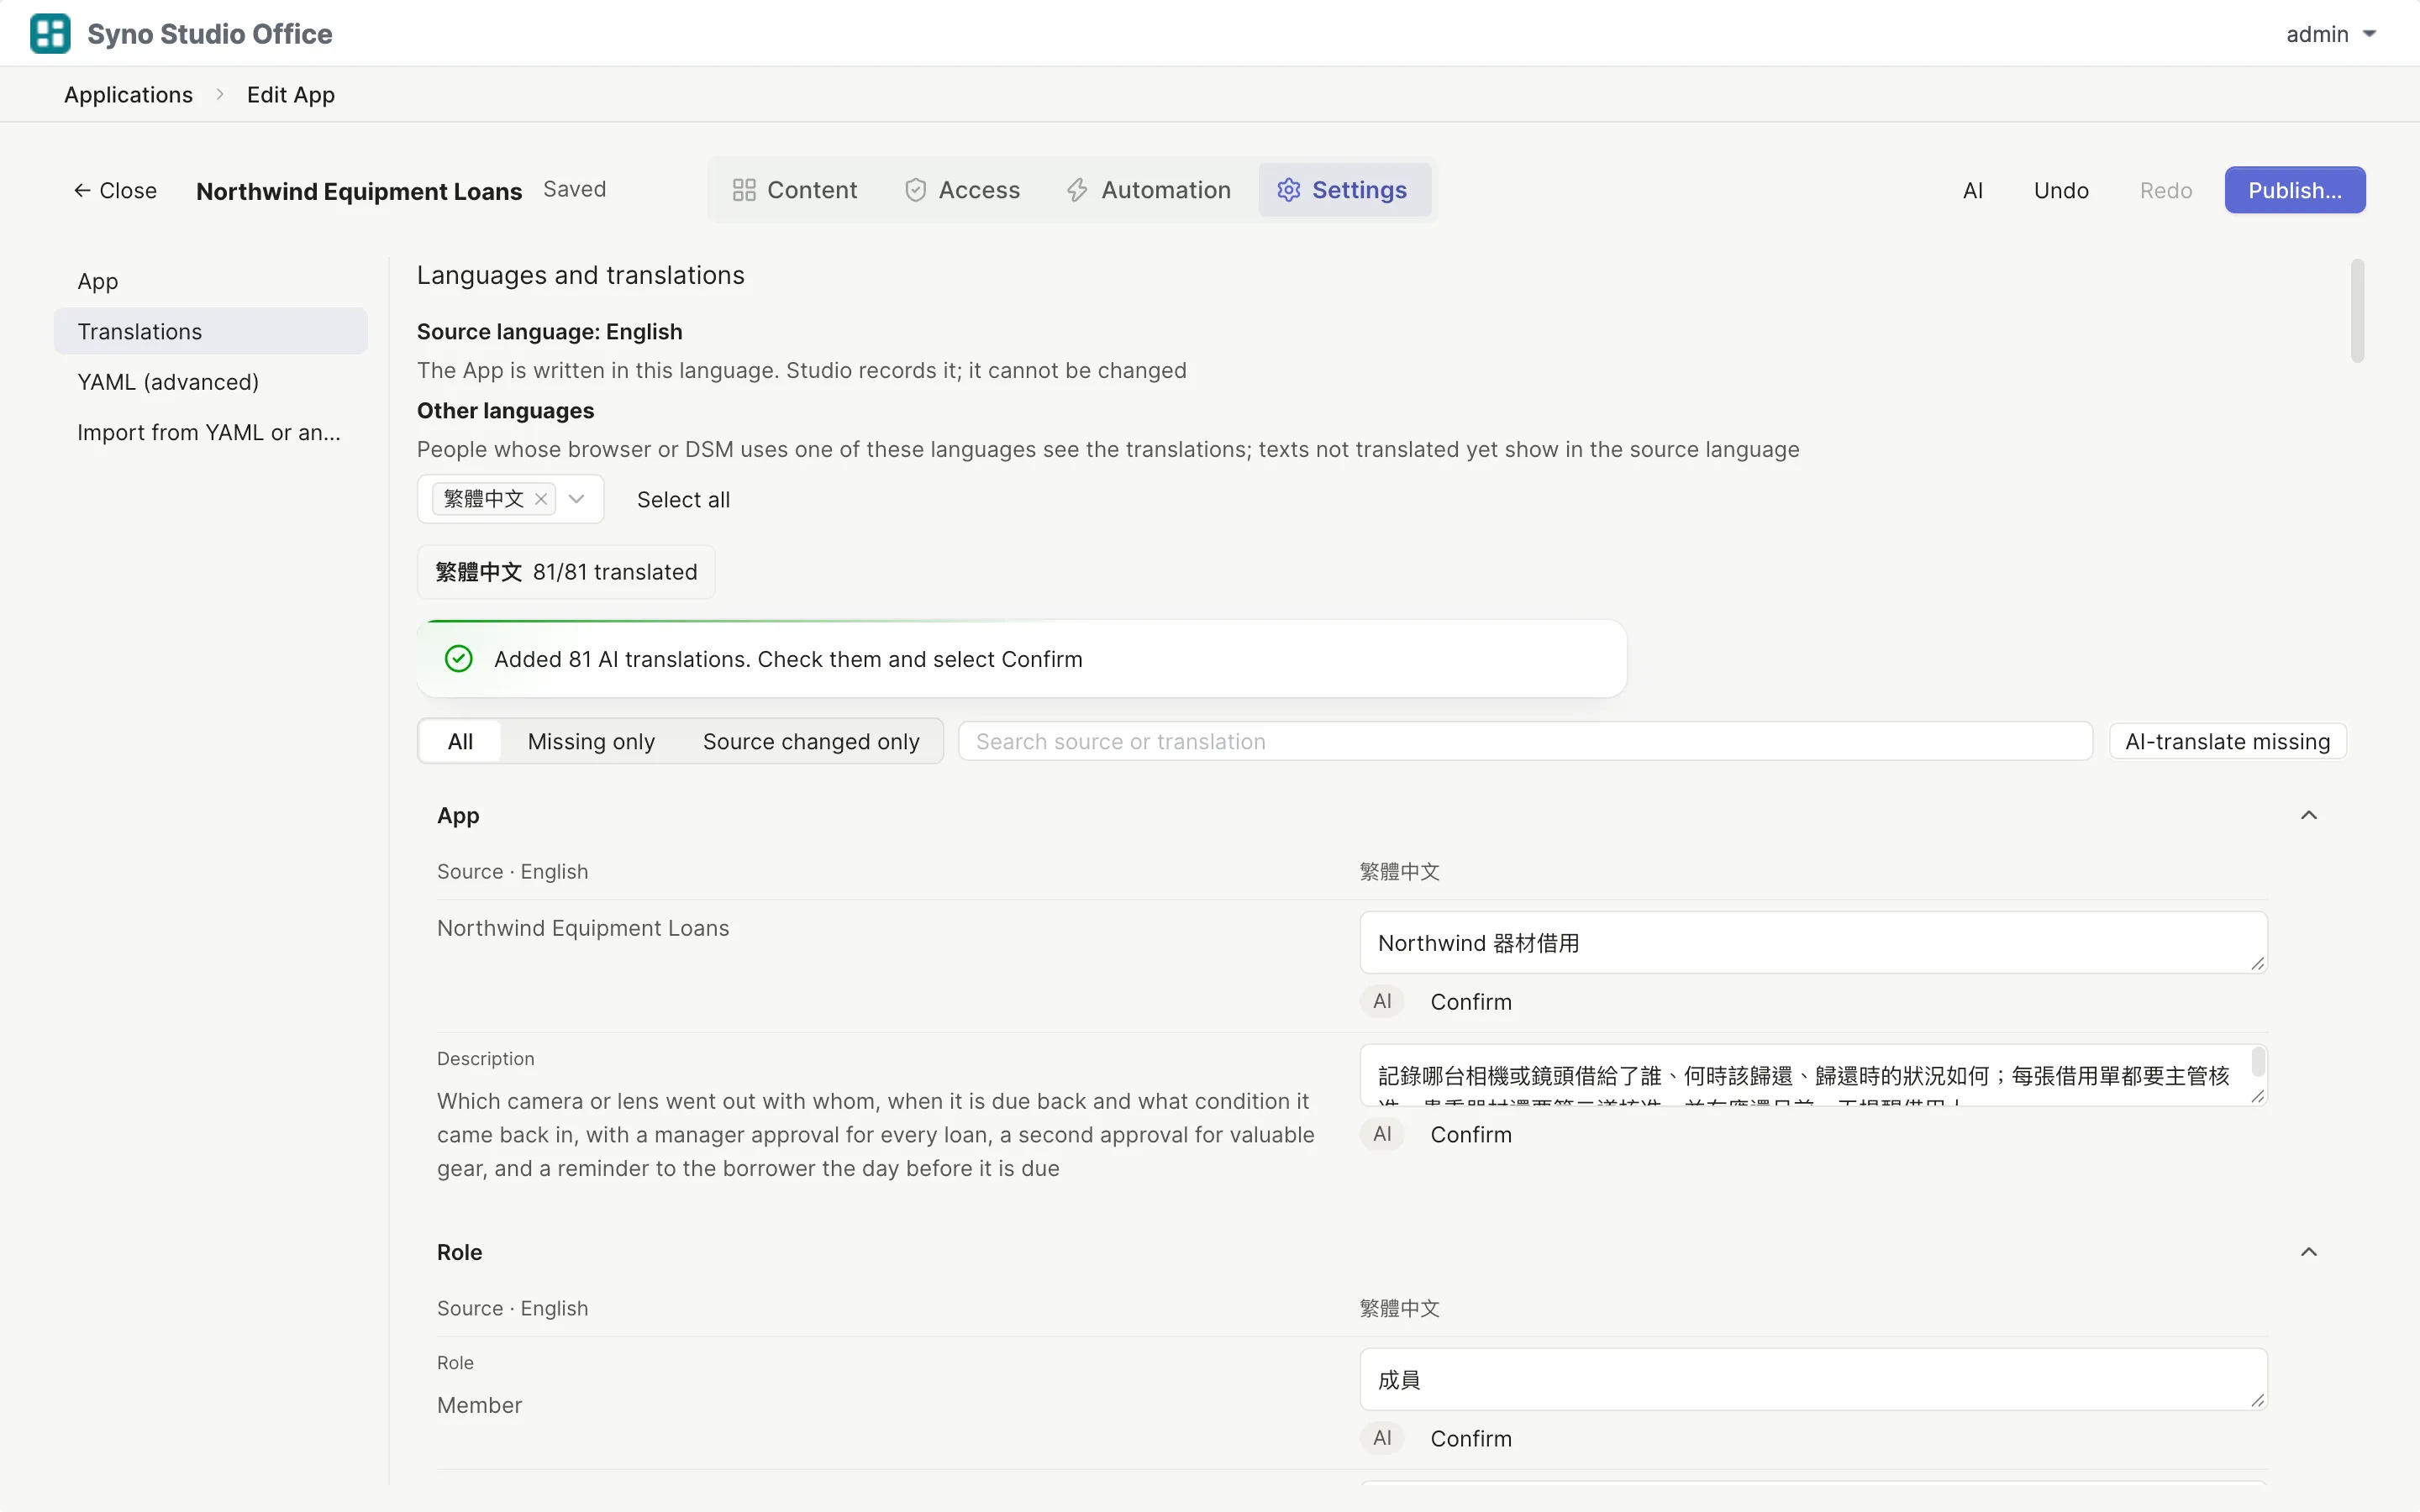The height and width of the screenshot is (1512, 2420).
Task: Click the AI badge under Northwind 器材借用
Action: (x=1382, y=1001)
